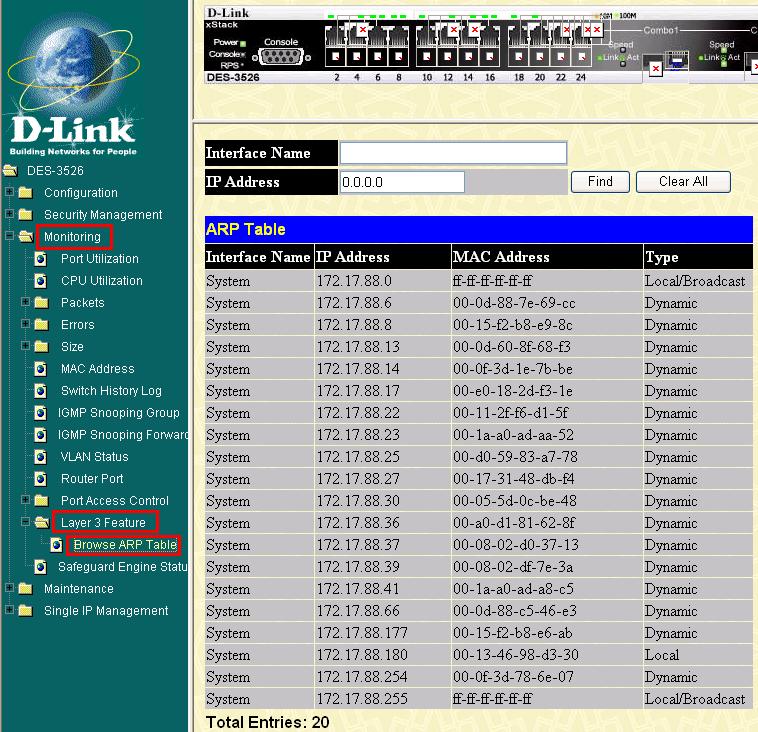Collapse the Monitoring tree node
758x732 pixels.
coord(9,236)
